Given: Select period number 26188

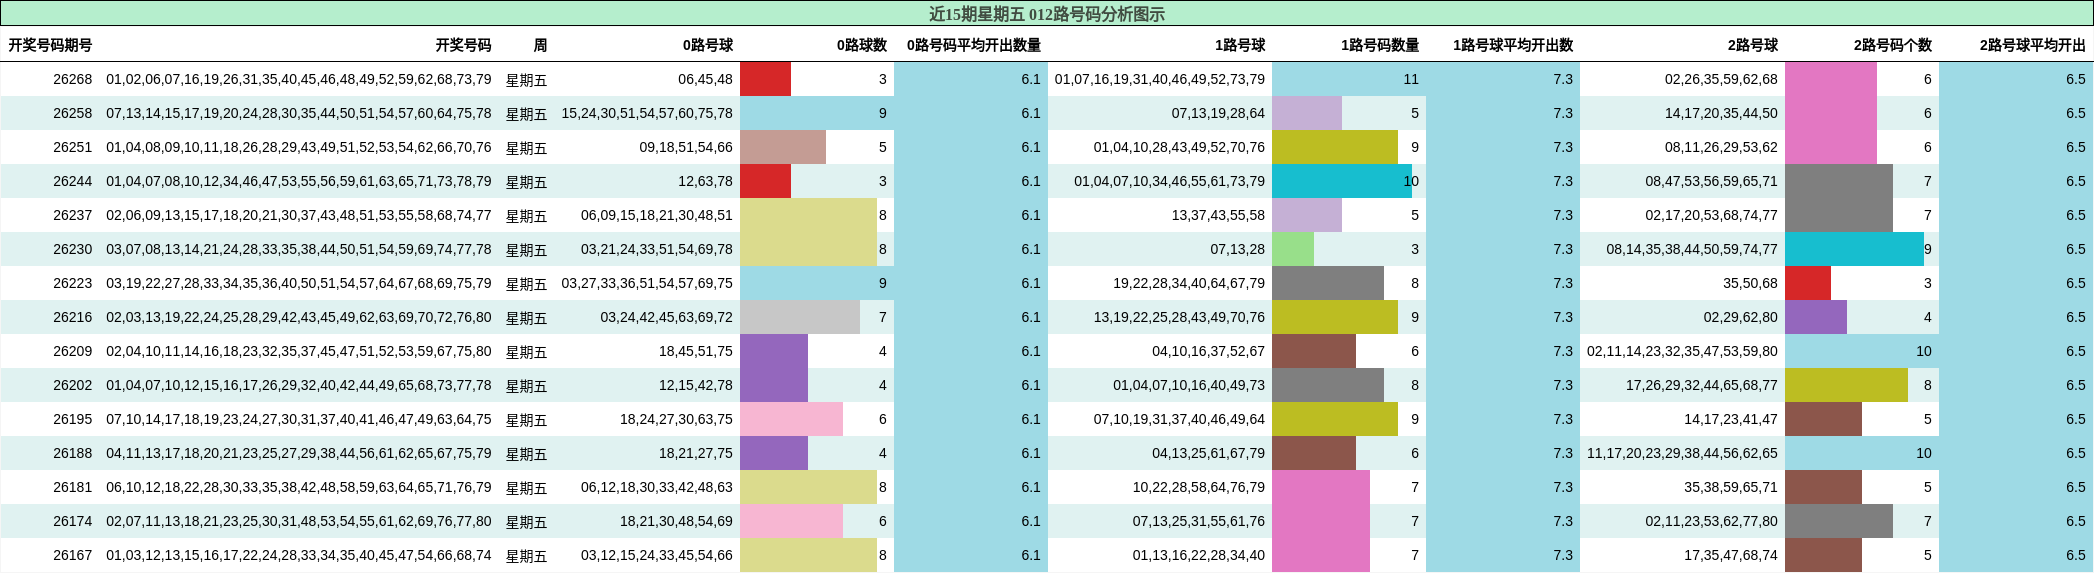Looking at the screenshot, I should [x=72, y=453].
